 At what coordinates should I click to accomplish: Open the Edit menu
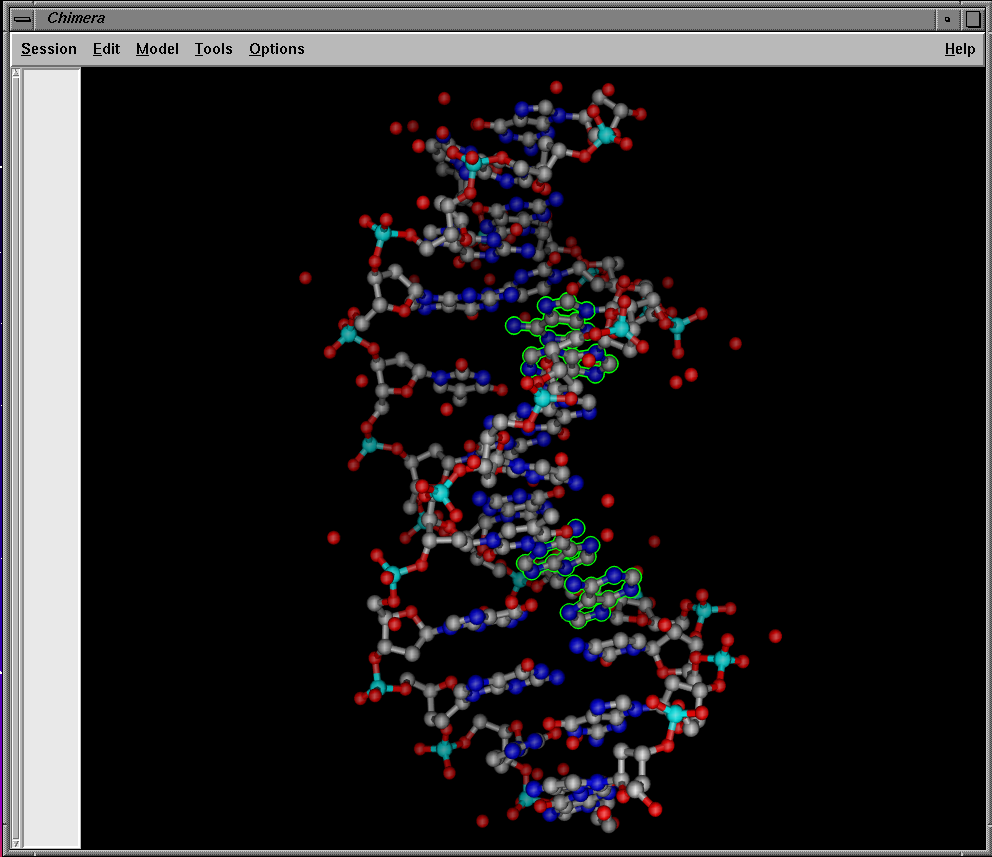[106, 49]
